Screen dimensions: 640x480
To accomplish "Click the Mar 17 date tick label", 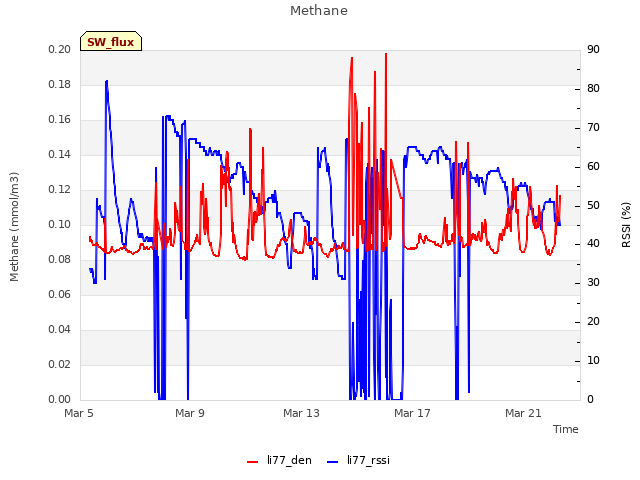I will pos(412,413).
